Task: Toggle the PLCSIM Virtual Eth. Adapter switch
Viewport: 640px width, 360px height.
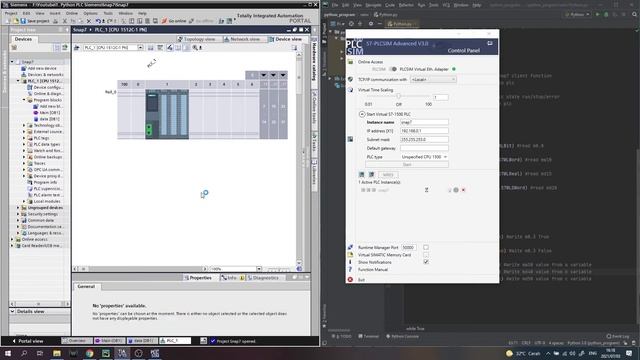Action: (x=393, y=69)
